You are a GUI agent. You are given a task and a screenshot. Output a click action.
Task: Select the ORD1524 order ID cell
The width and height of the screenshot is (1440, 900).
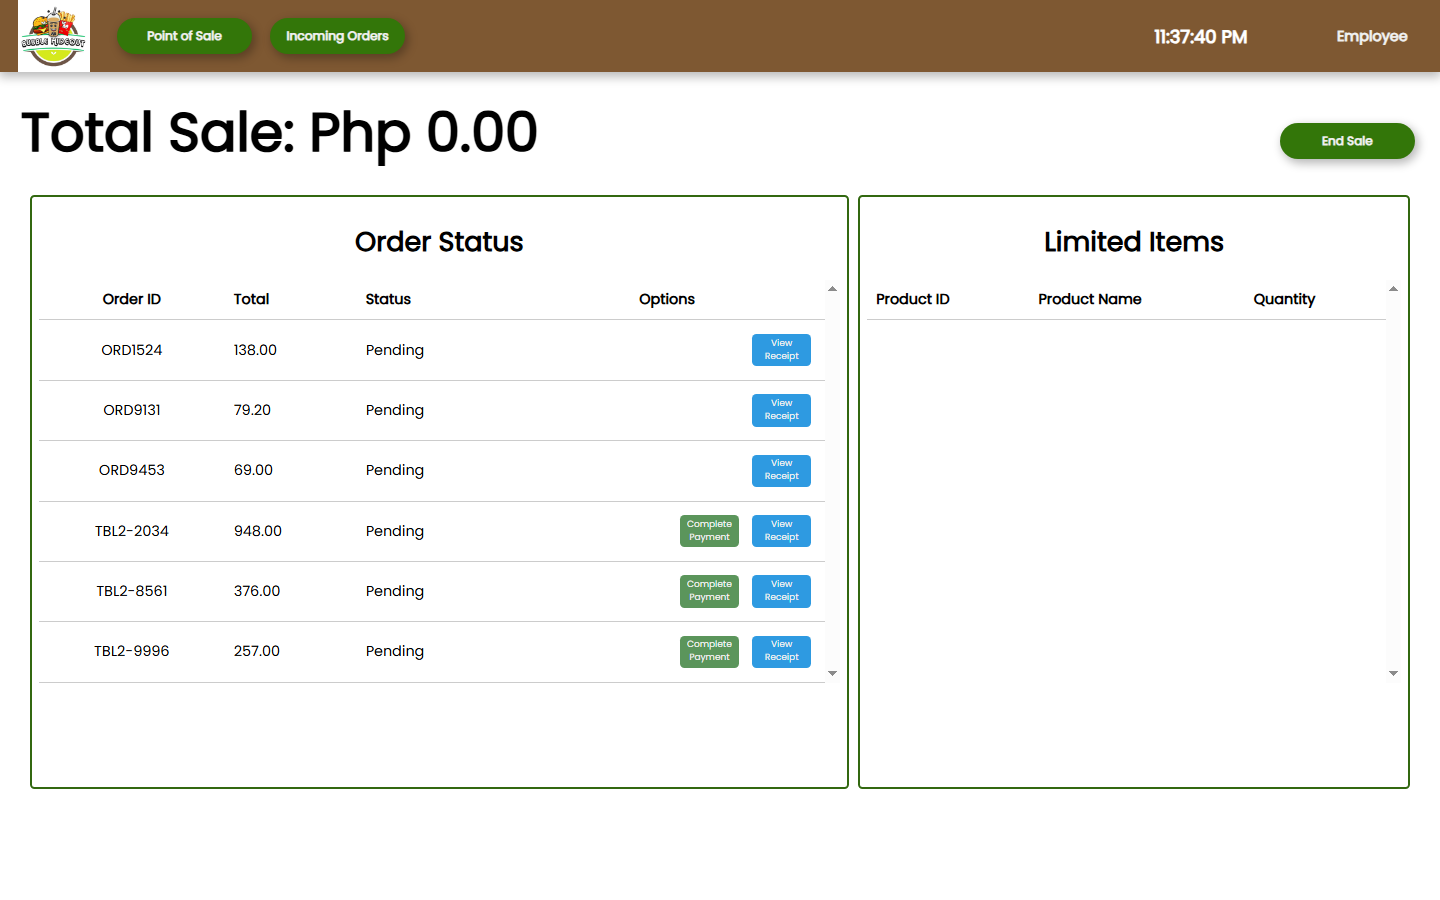tap(132, 350)
